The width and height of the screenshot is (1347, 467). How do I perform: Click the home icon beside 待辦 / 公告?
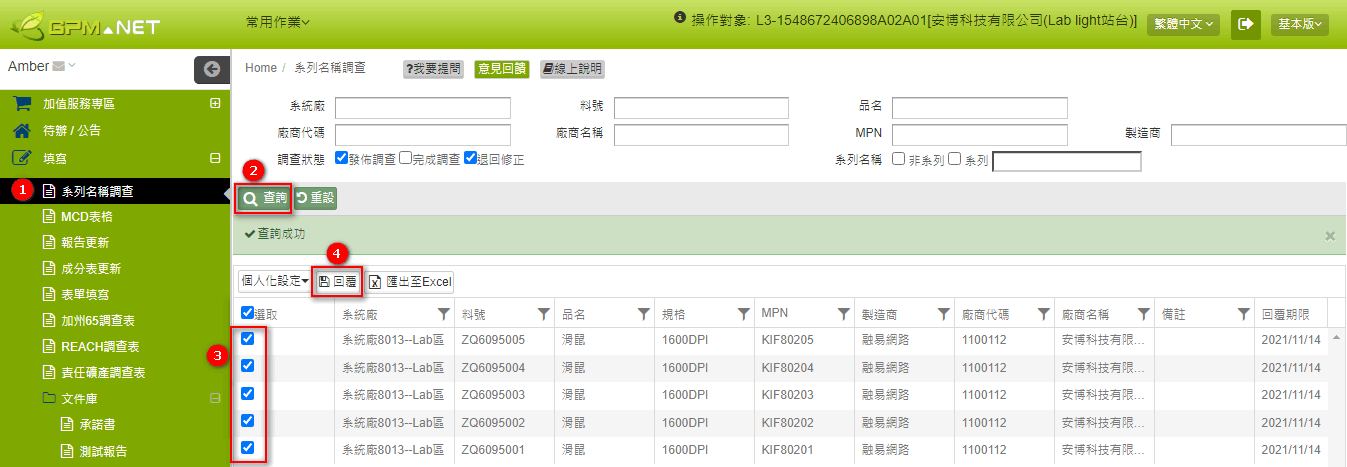pyautogui.click(x=21, y=131)
